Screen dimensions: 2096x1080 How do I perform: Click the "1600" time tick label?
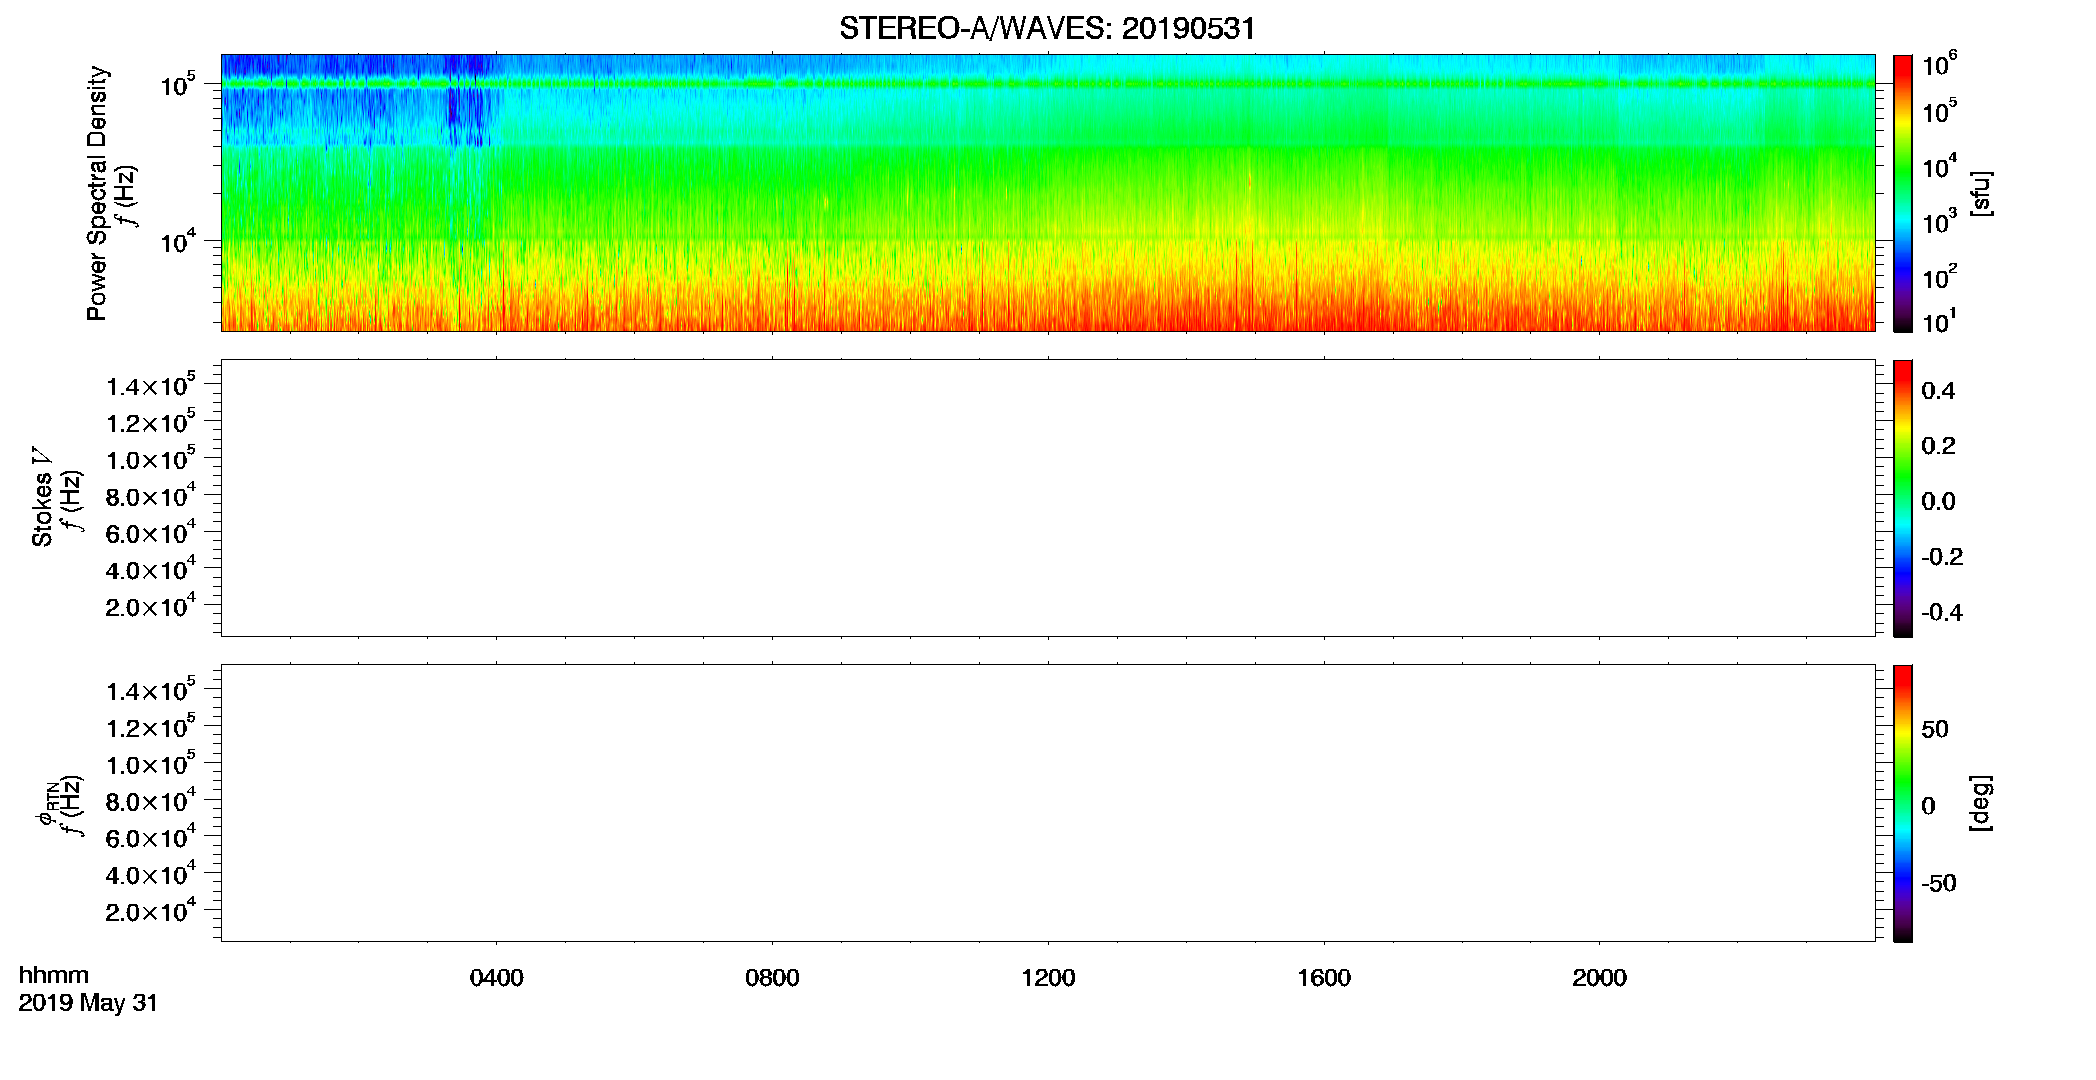click(1324, 978)
